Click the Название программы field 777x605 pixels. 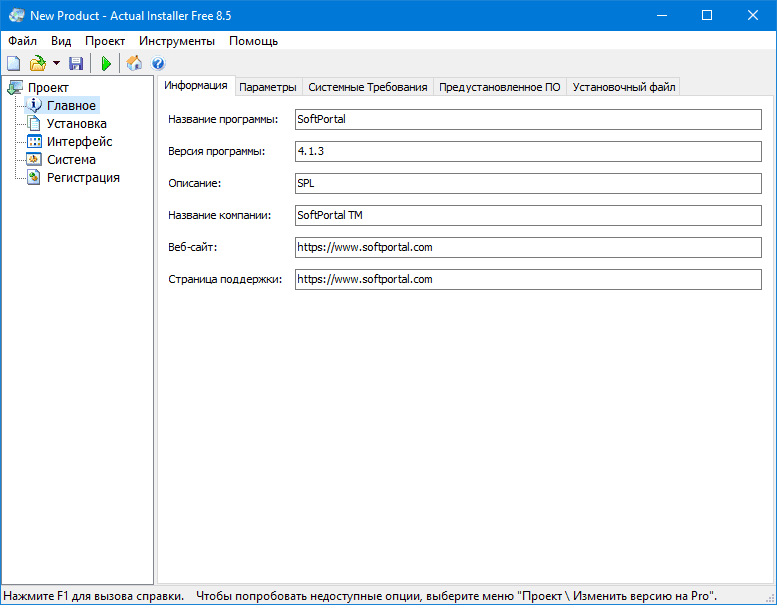[x=528, y=119]
